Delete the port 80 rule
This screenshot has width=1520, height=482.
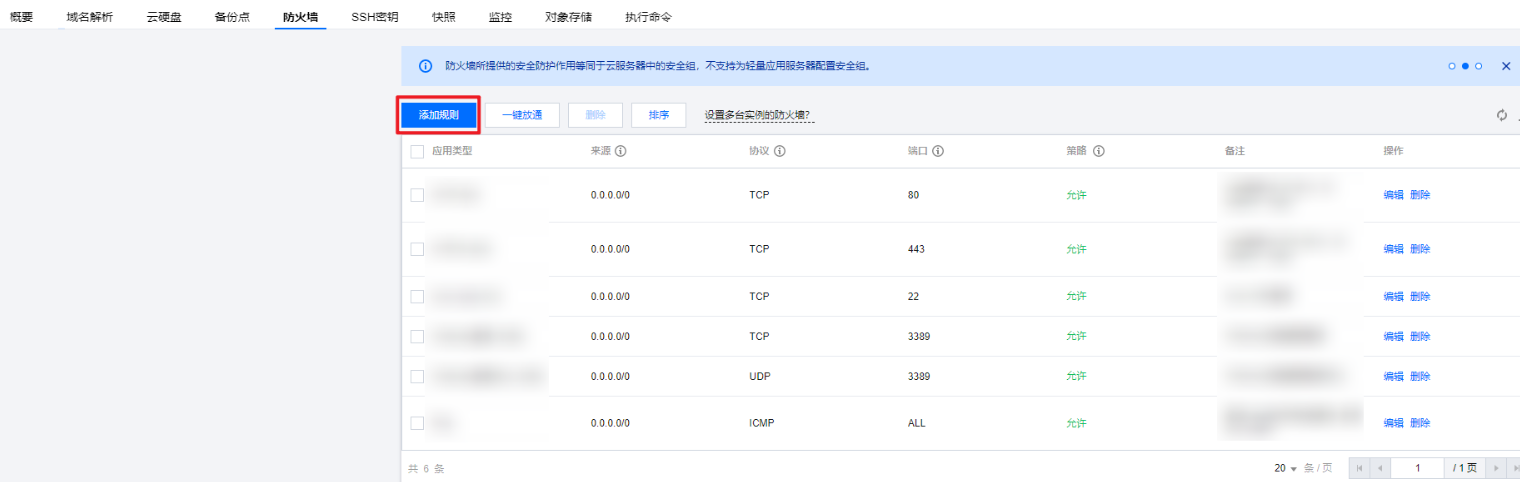(x=1420, y=195)
